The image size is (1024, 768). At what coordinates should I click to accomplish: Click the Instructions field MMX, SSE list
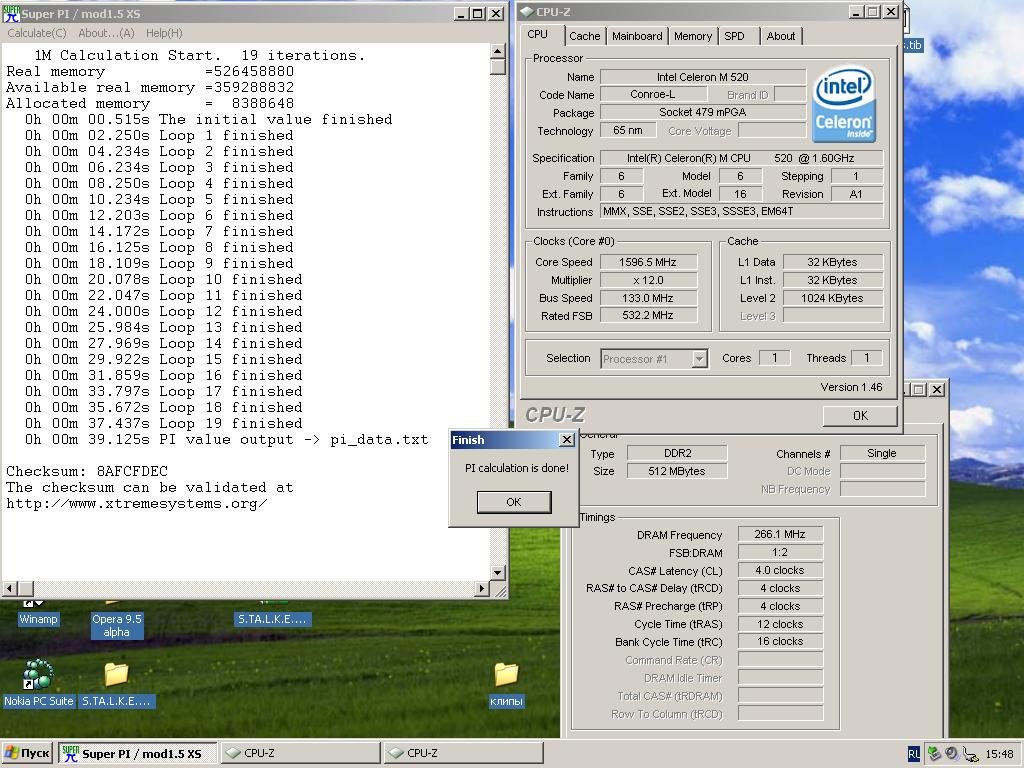click(x=742, y=212)
